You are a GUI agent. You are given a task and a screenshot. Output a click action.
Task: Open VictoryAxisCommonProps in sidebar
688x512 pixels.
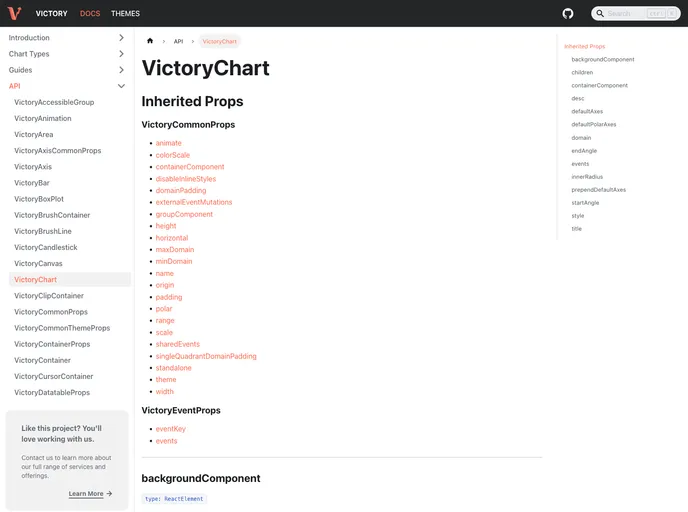coord(57,150)
